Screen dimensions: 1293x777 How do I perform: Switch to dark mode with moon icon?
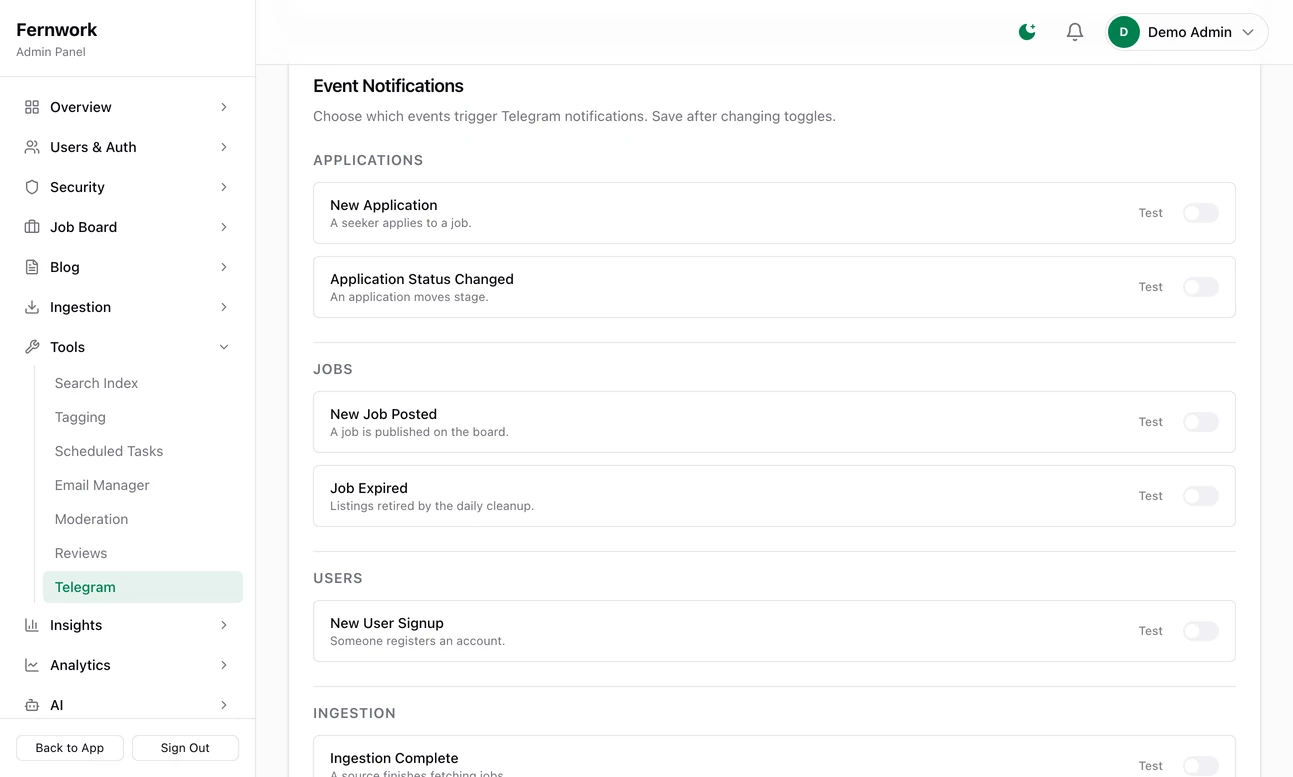pyautogui.click(x=1027, y=32)
